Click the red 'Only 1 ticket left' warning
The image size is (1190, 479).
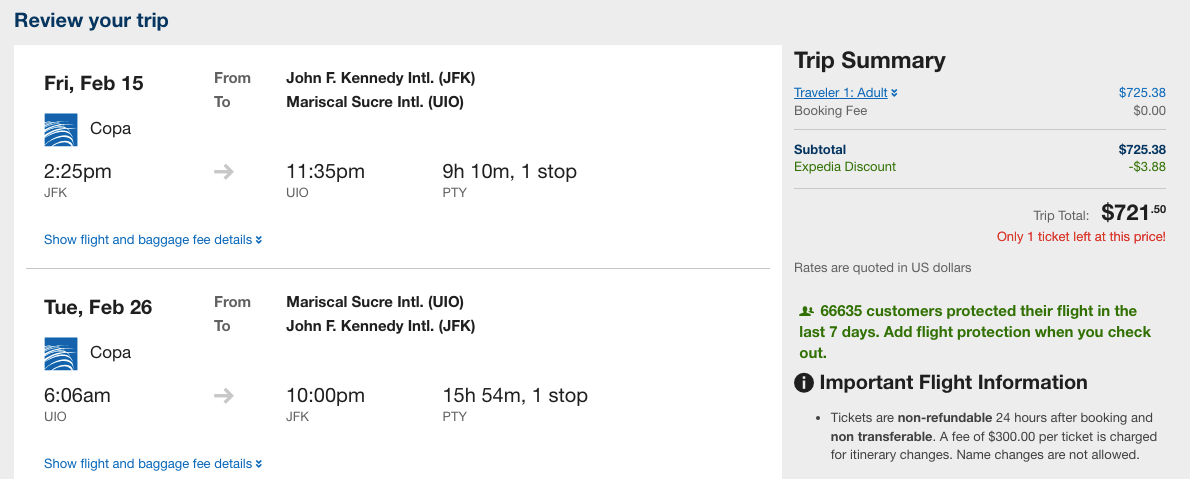(1081, 237)
